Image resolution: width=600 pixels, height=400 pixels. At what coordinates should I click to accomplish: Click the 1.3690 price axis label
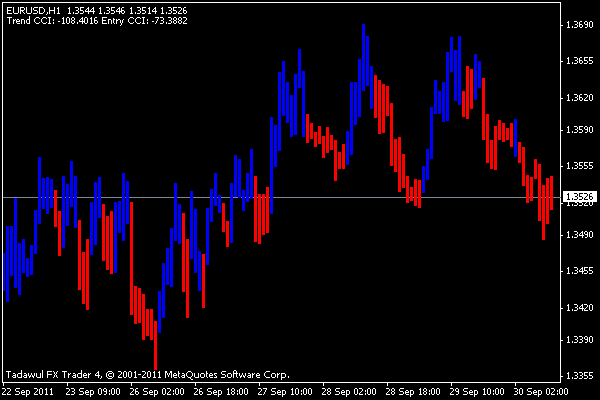pos(579,24)
